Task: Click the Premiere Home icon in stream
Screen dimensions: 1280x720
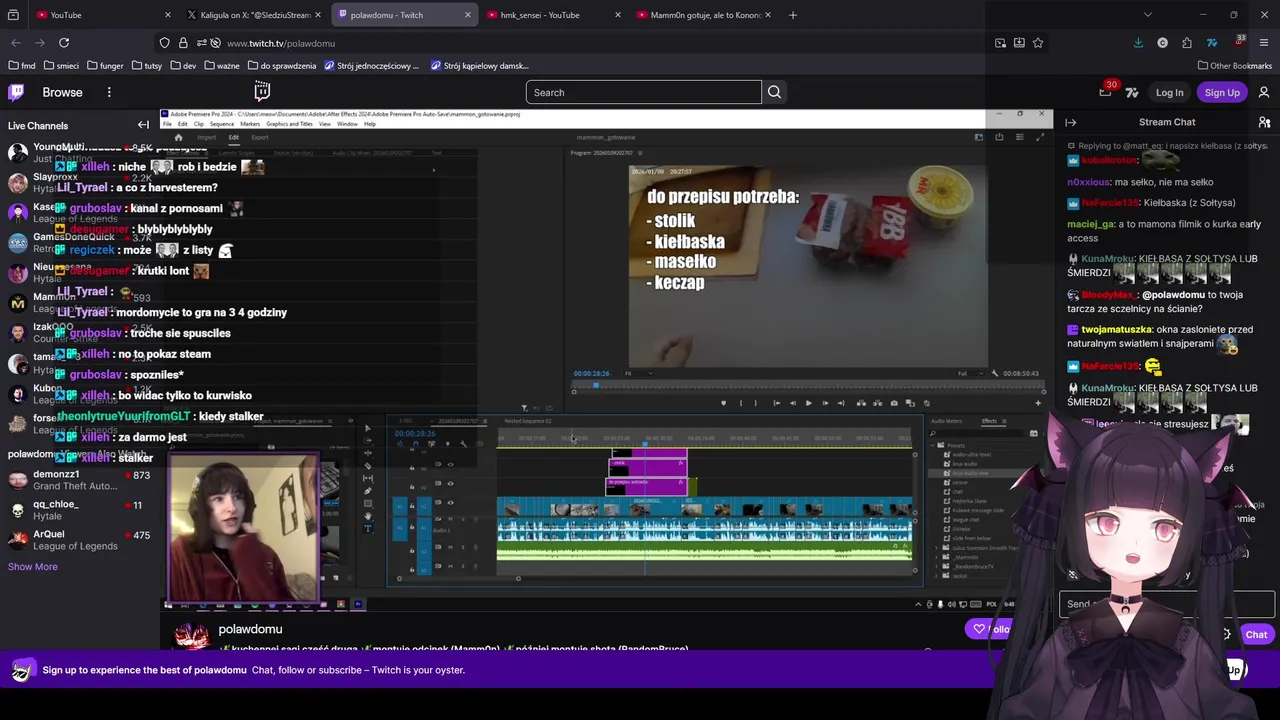Action: [x=178, y=137]
